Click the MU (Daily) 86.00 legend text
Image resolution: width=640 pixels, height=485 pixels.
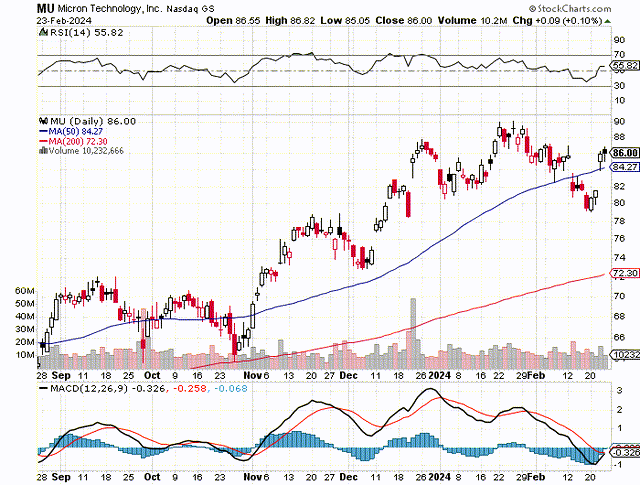pos(93,121)
